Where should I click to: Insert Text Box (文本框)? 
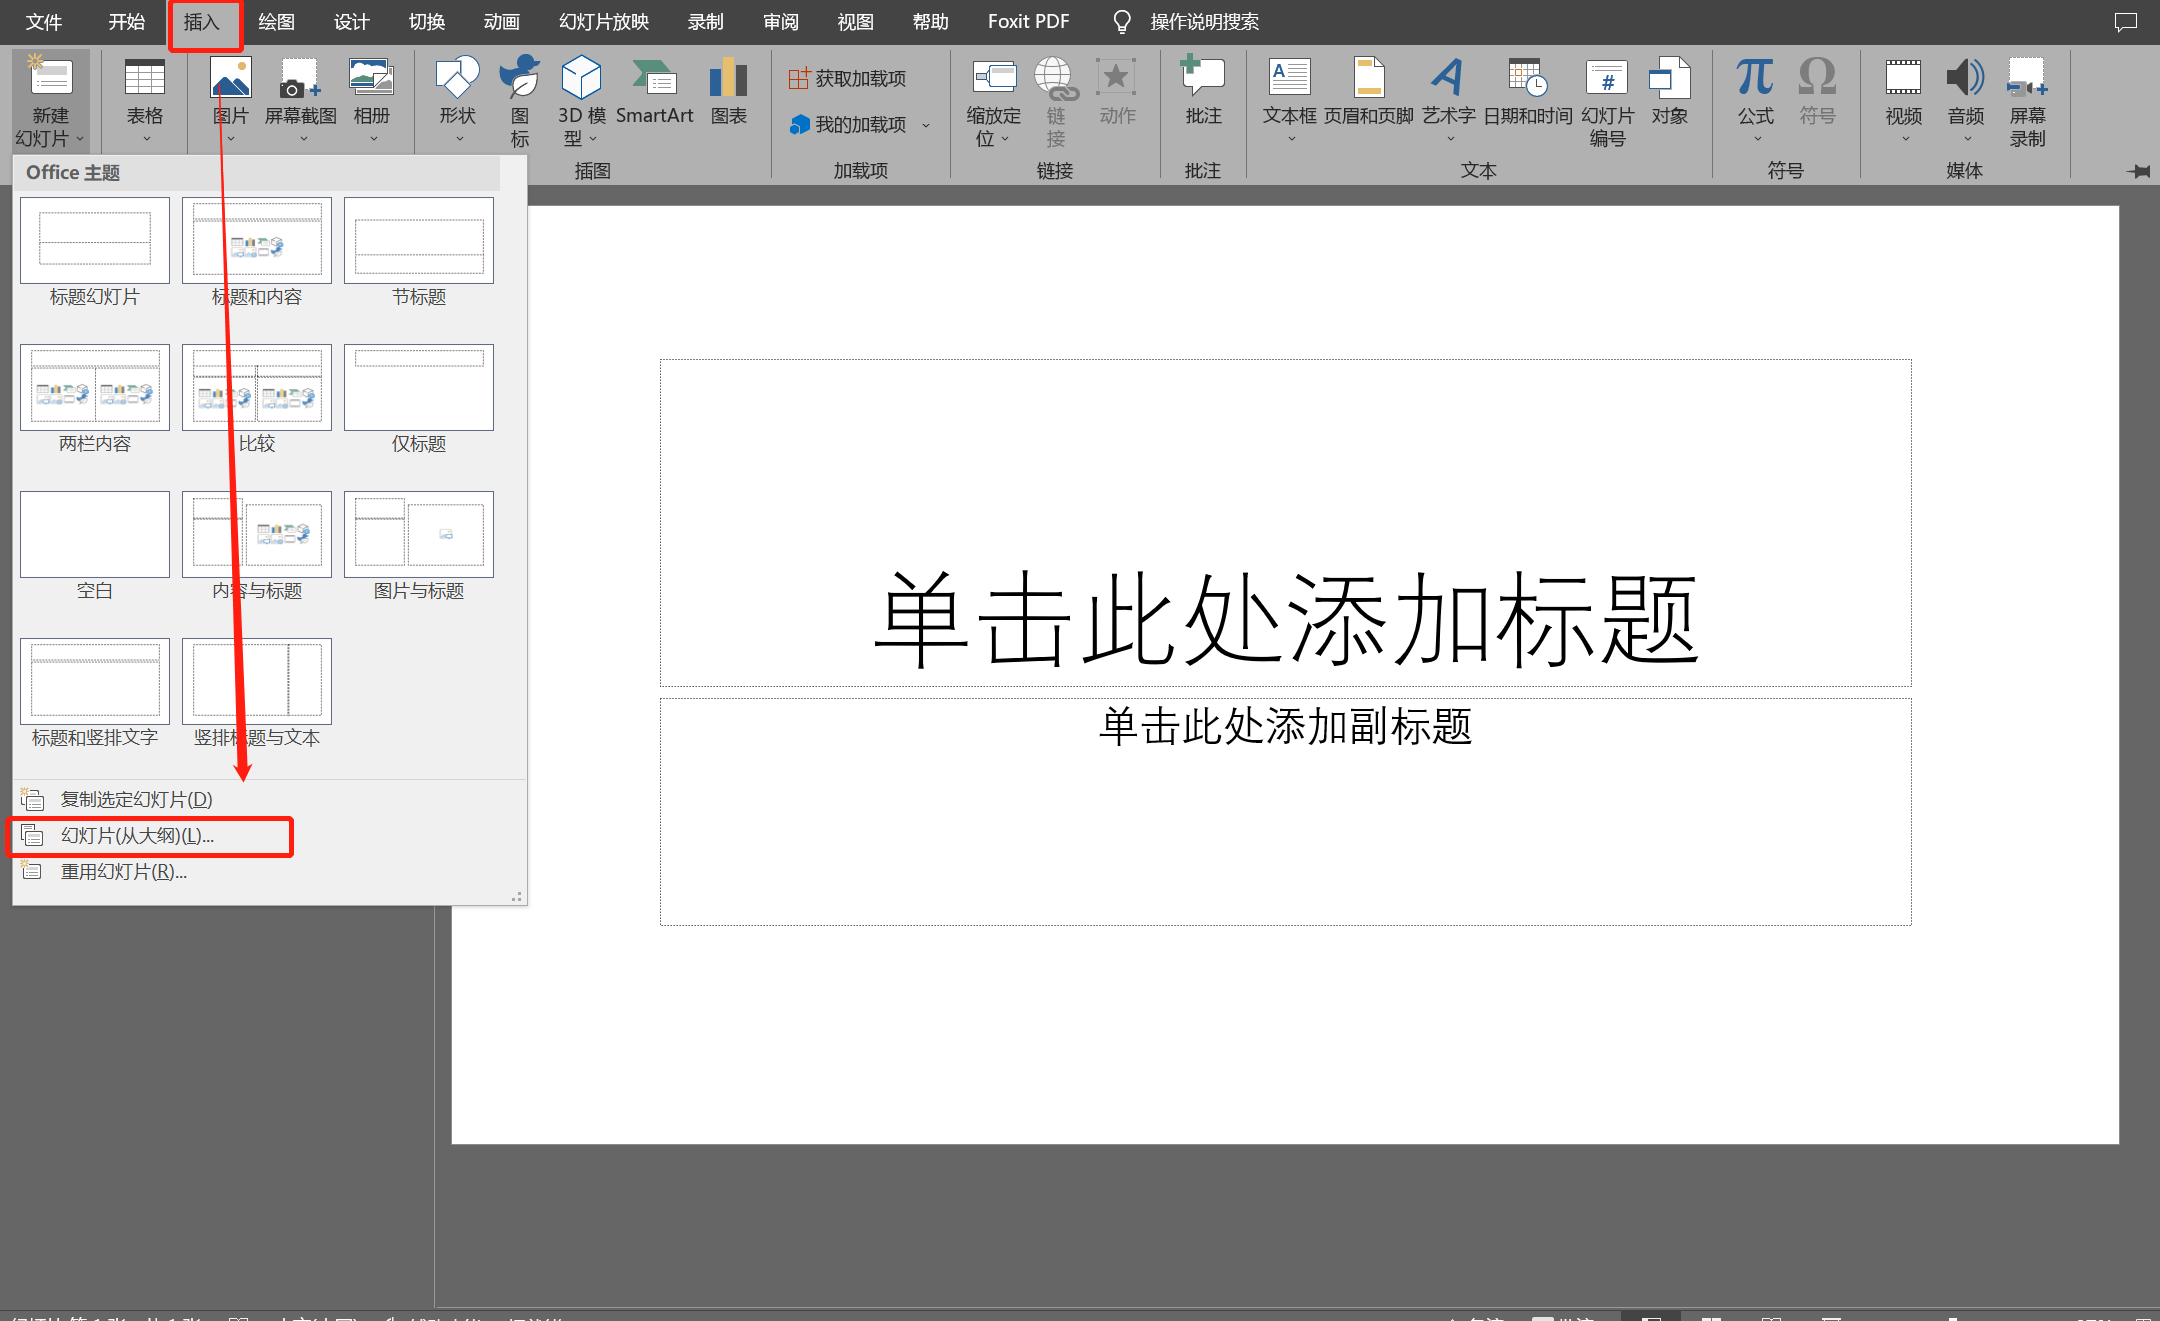point(1290,100)
